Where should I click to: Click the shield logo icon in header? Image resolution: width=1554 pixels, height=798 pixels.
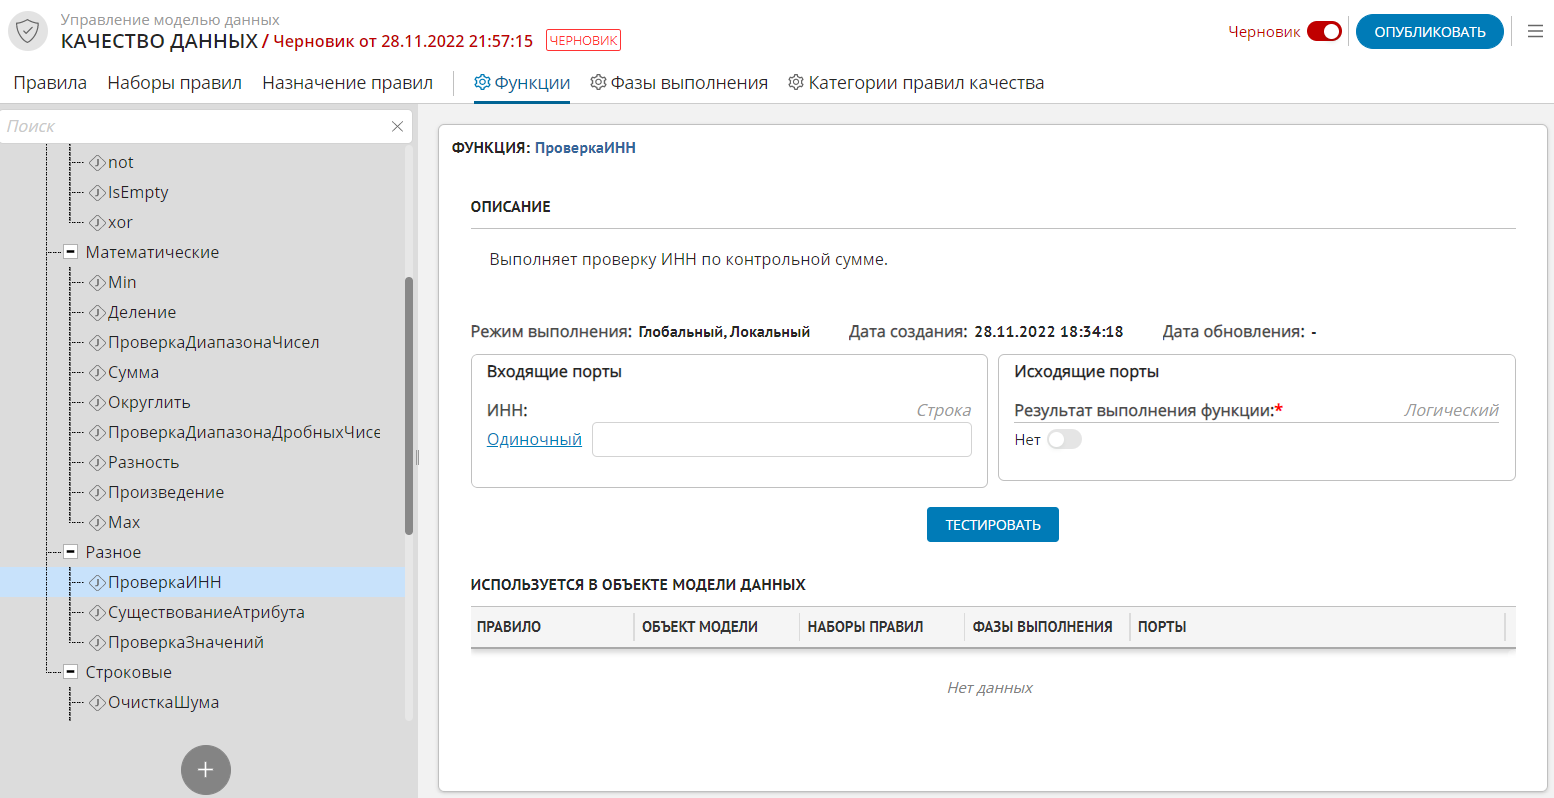click(x=28, y=31)
